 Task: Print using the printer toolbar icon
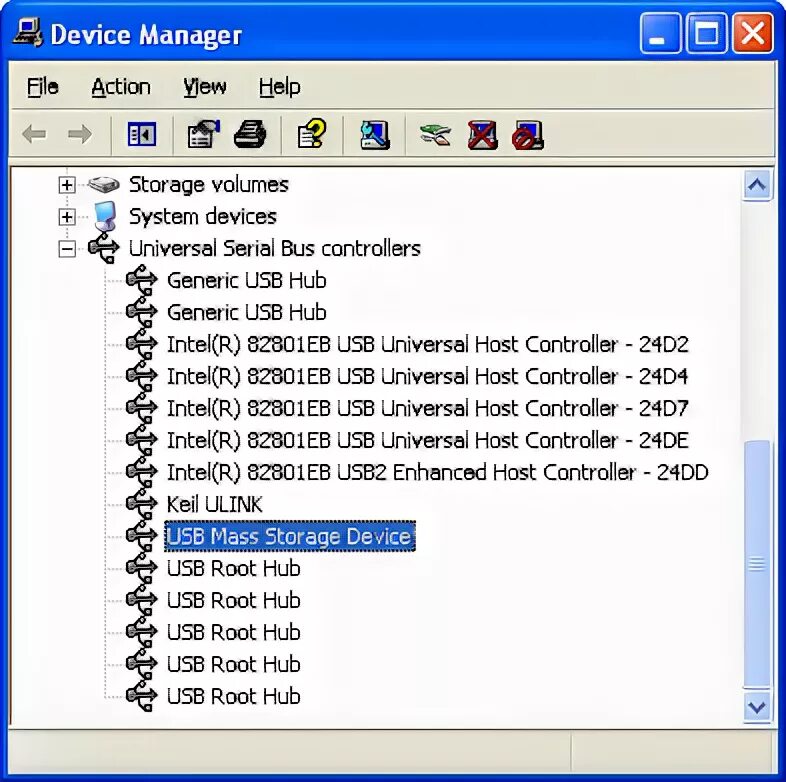click(250, 134)
